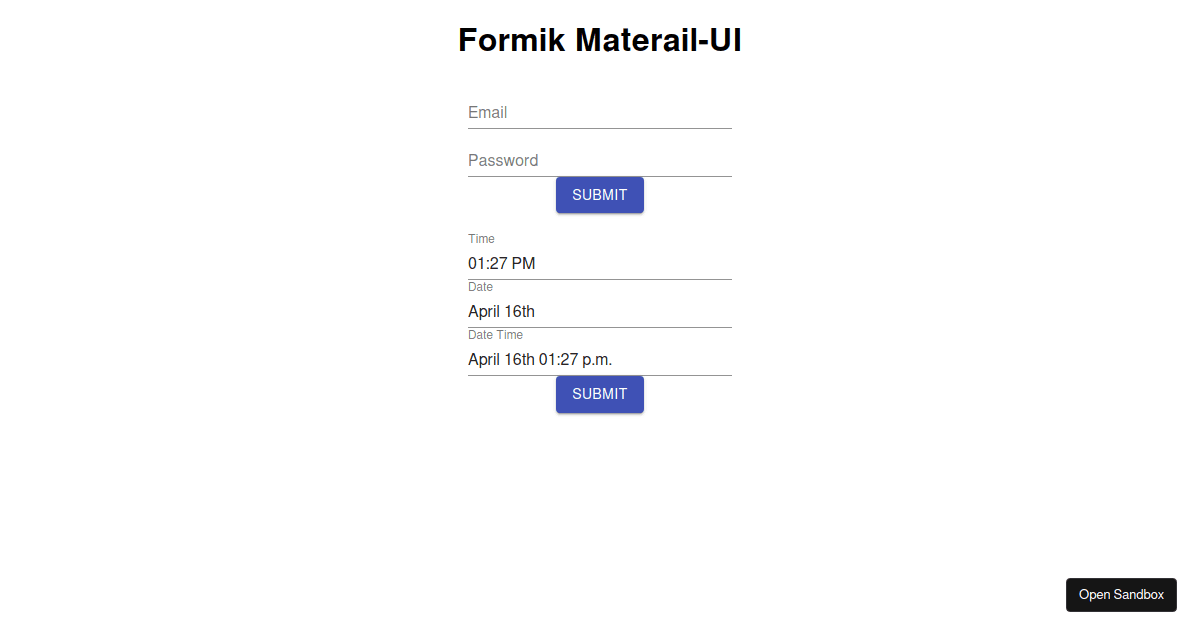Viewport: 1200px width, 630px height.
Task: Click the underline beneath the Password field
Action: (600, 176)
